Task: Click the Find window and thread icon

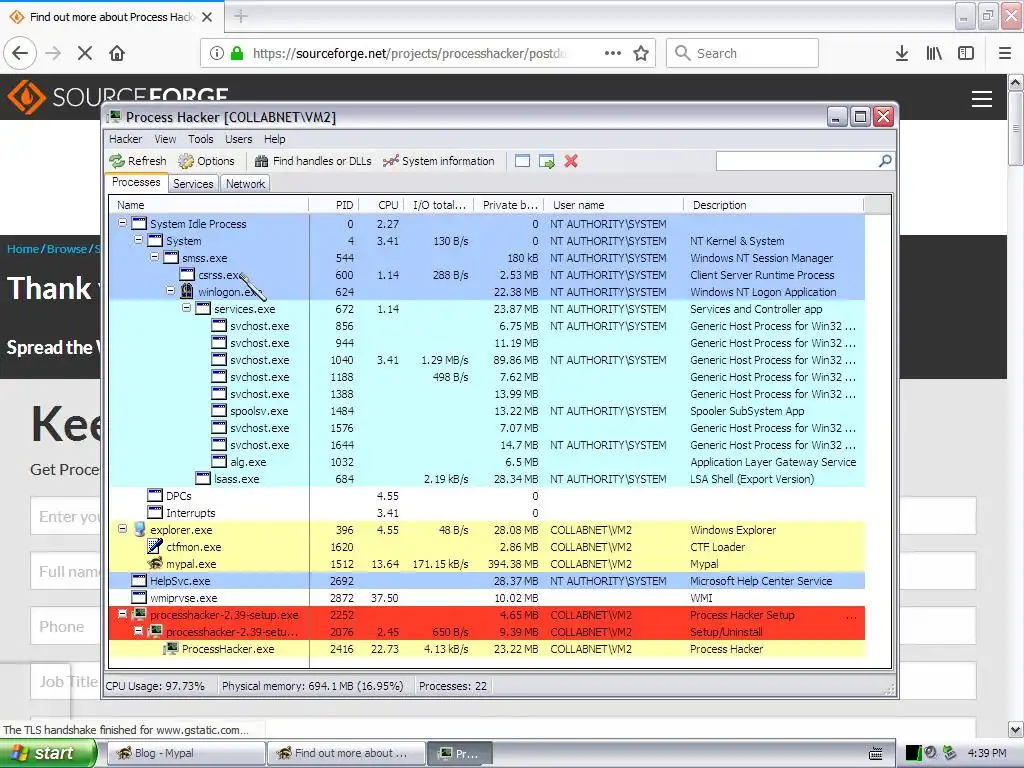Action: [x=547, y=161]
